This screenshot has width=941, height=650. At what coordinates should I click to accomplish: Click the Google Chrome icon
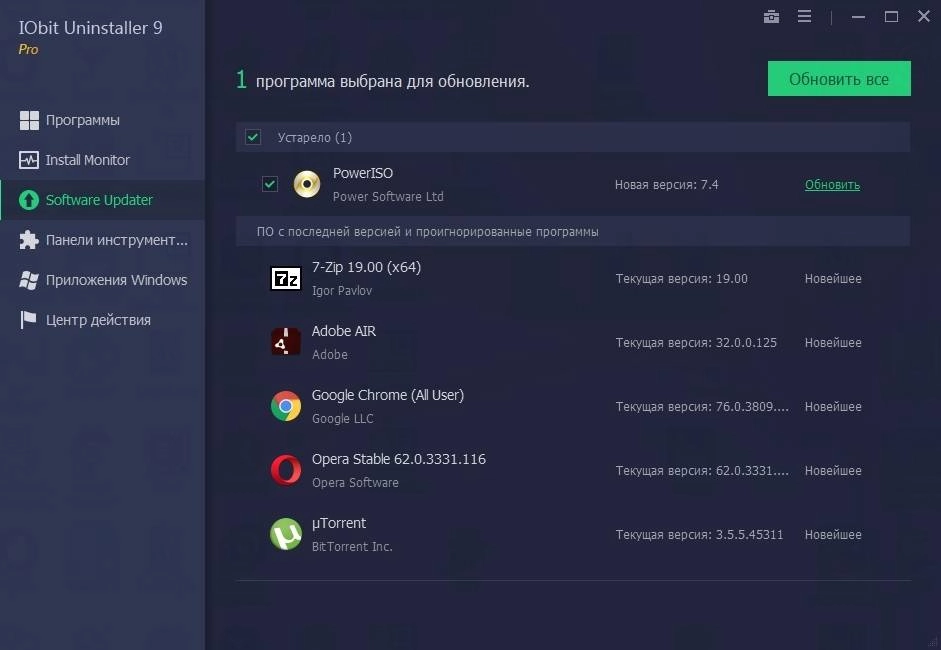(x=286, y=406)
